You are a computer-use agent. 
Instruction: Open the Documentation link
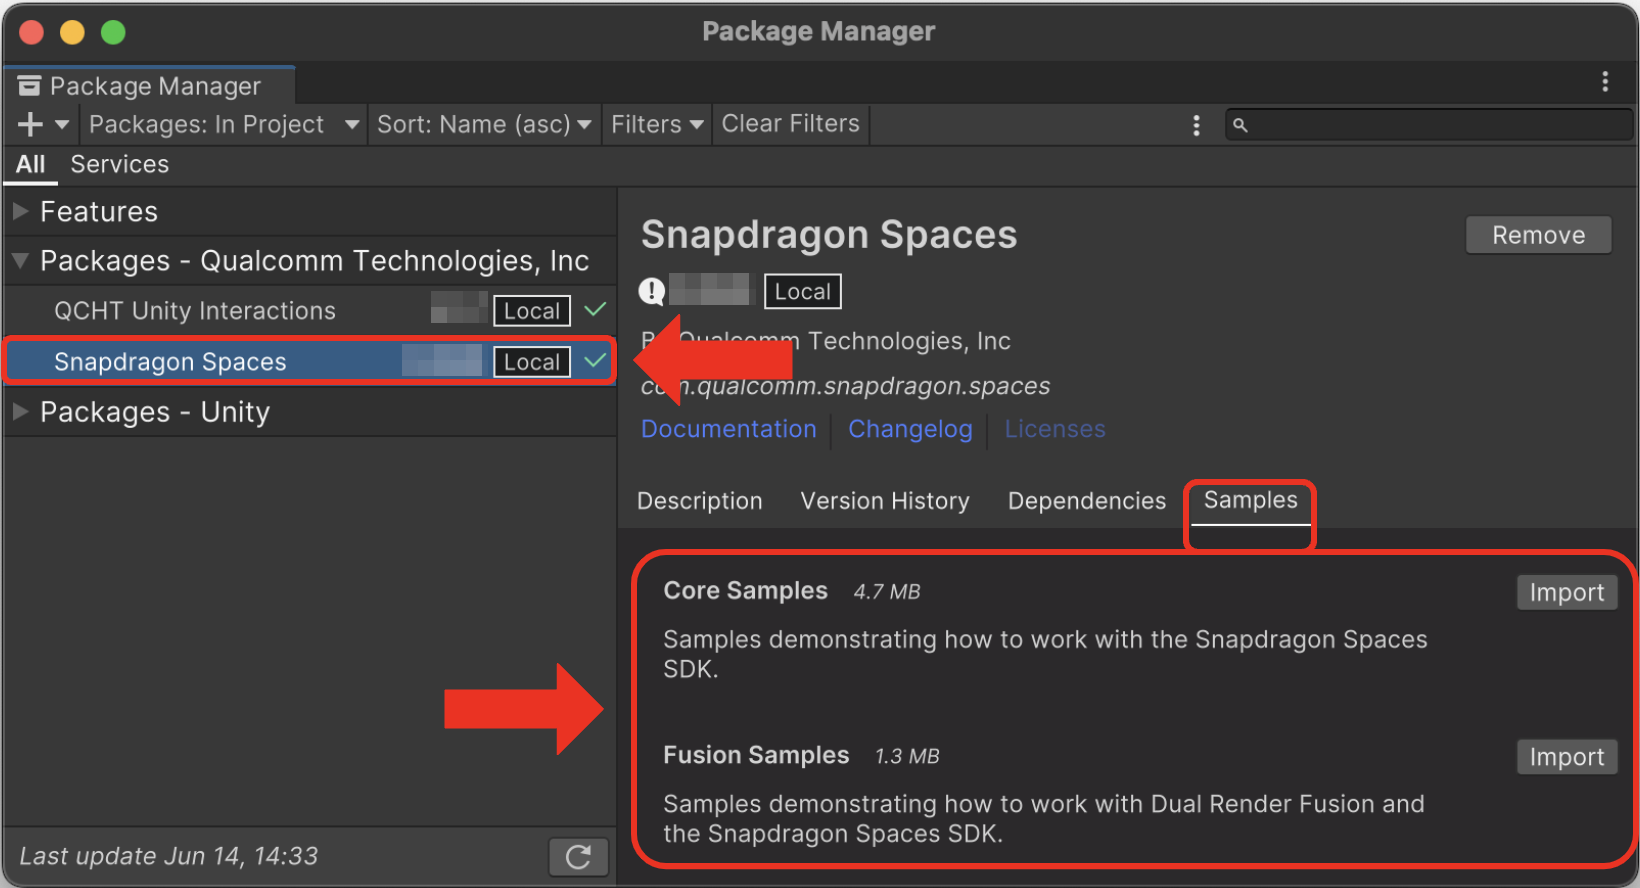click(729, 429)
